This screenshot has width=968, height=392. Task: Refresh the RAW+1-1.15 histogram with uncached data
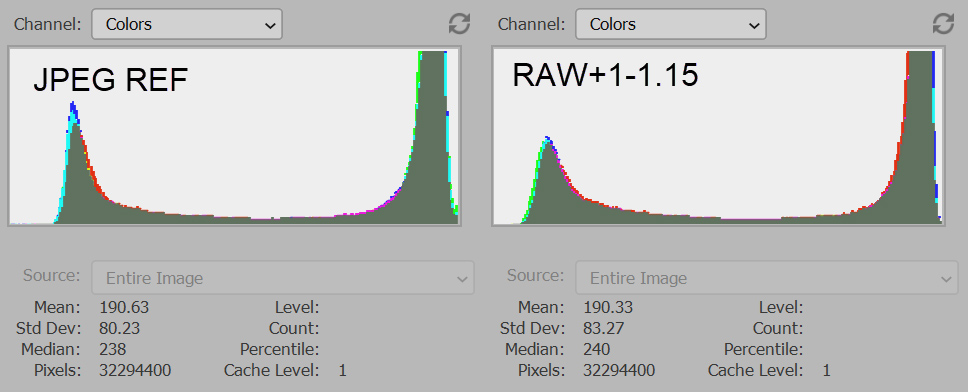[943, 24]
